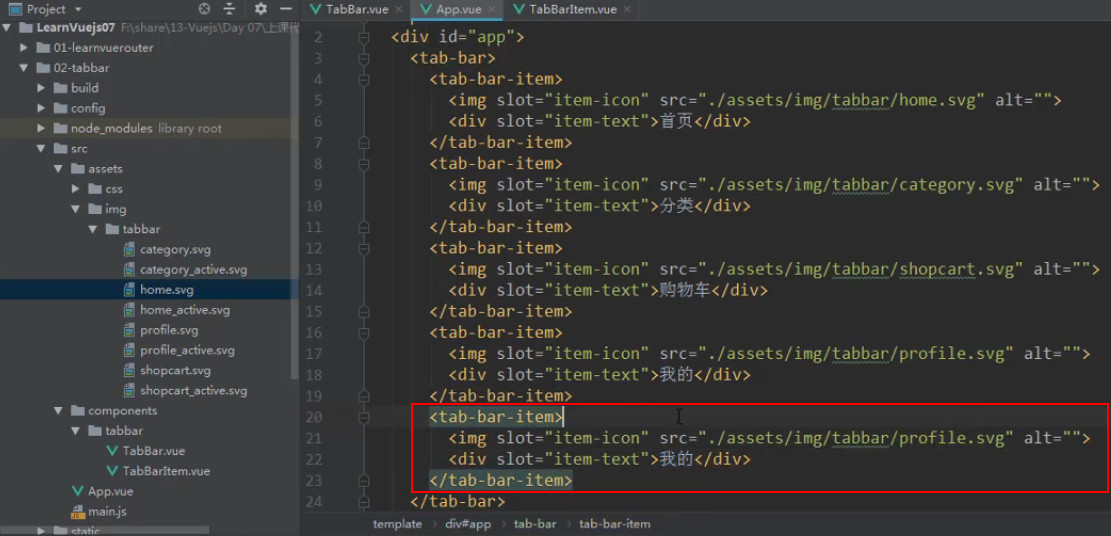Fold the tab-bar-item block at line 4

(363, 79)
